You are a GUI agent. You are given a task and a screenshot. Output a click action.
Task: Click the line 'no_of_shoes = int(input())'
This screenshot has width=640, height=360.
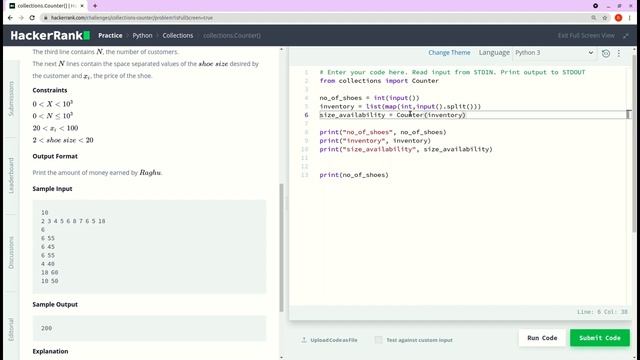point(369,98)
